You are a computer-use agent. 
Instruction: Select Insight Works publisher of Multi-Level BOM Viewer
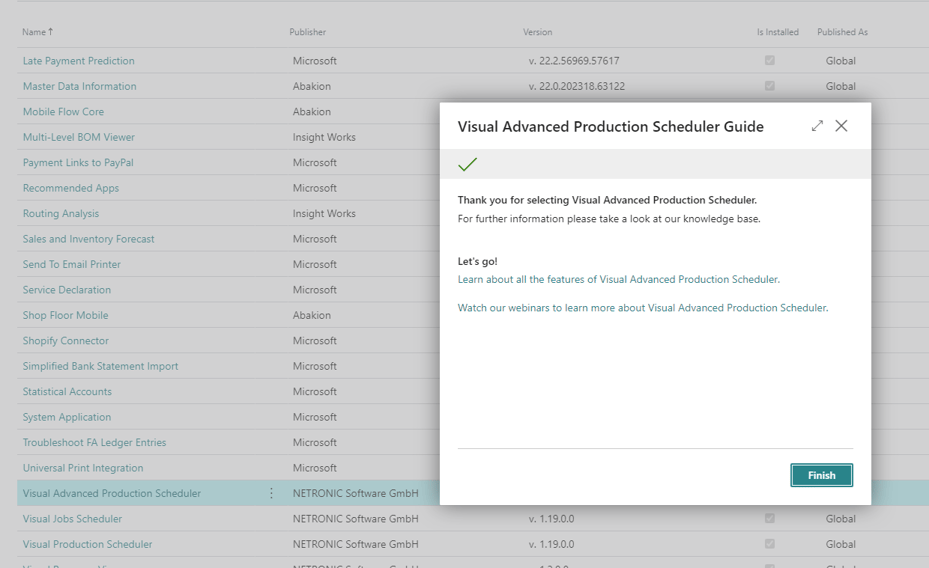pos(324,137)
